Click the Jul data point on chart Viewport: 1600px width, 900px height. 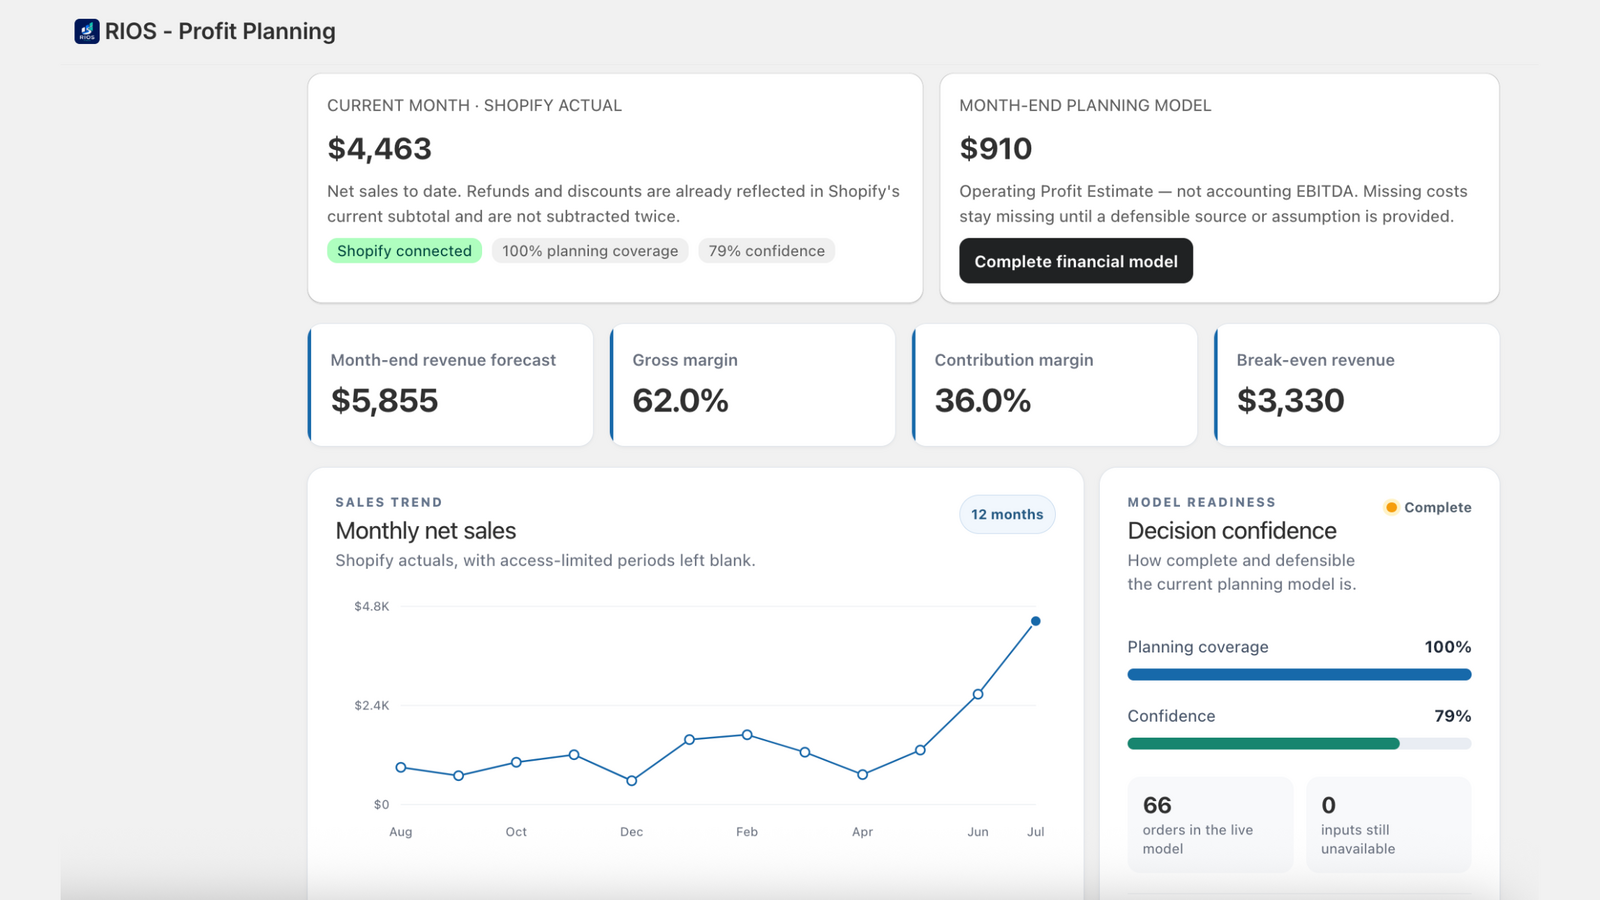click(1036, 621)
